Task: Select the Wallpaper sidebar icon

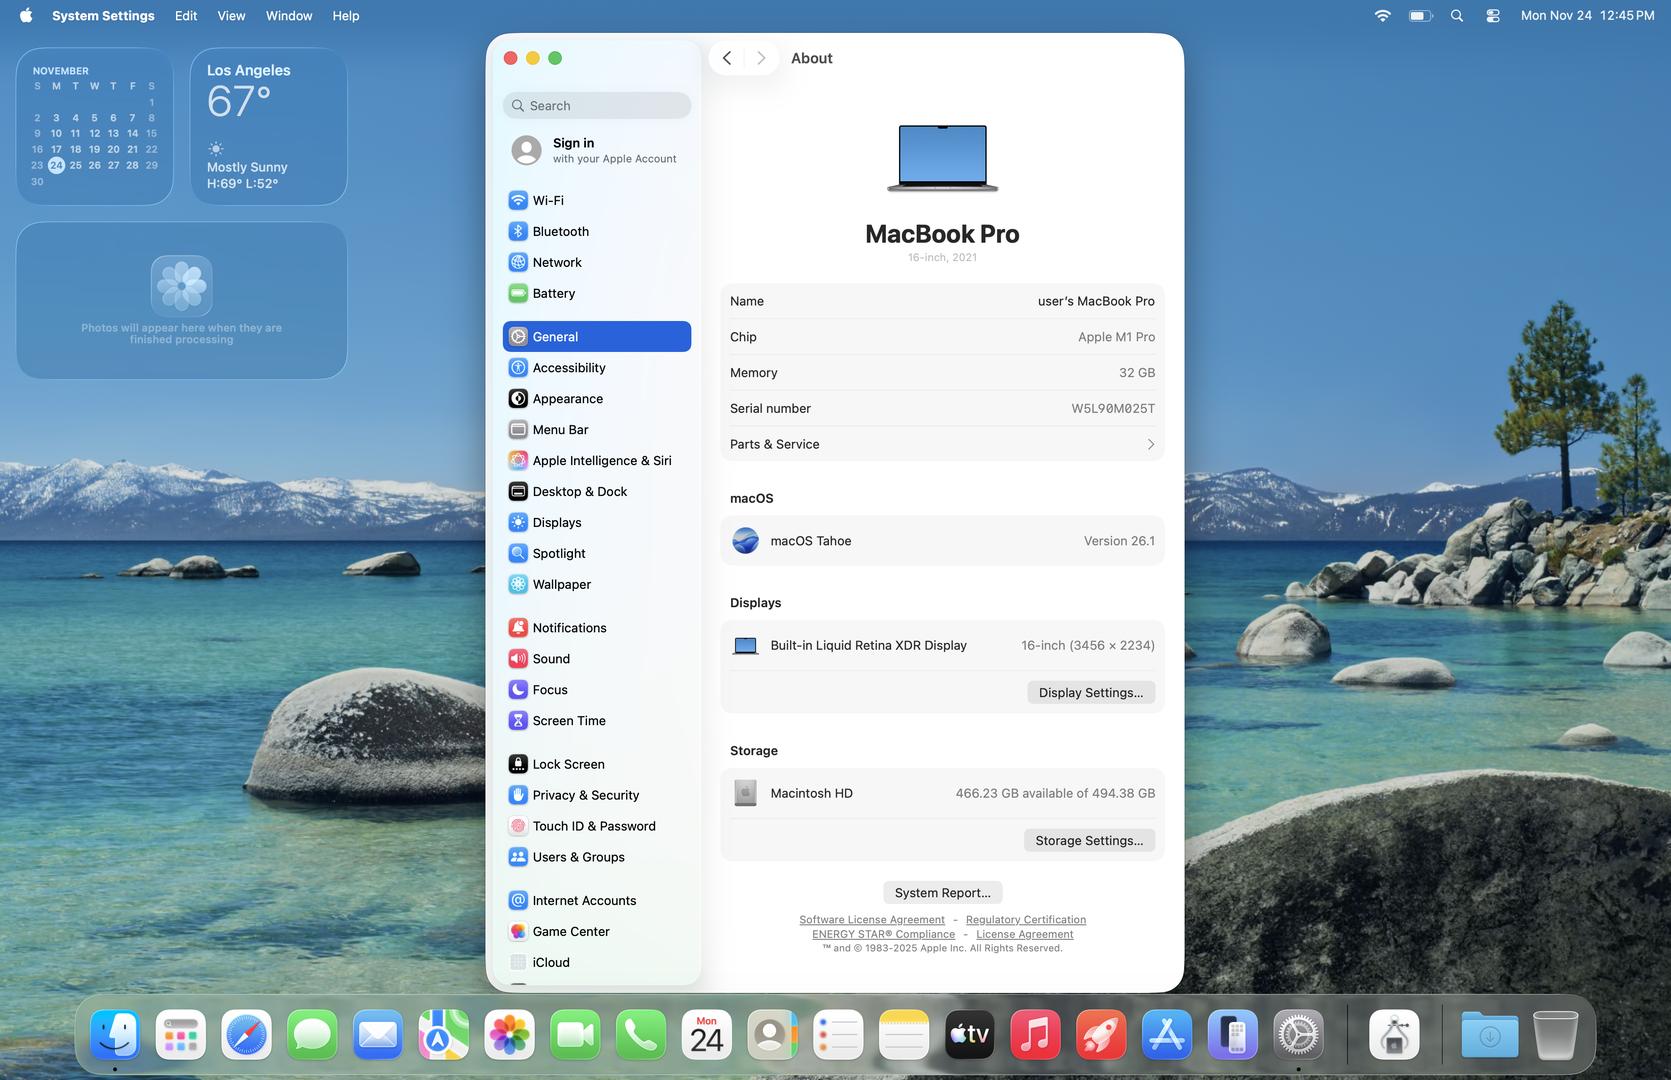Action: 518,584
